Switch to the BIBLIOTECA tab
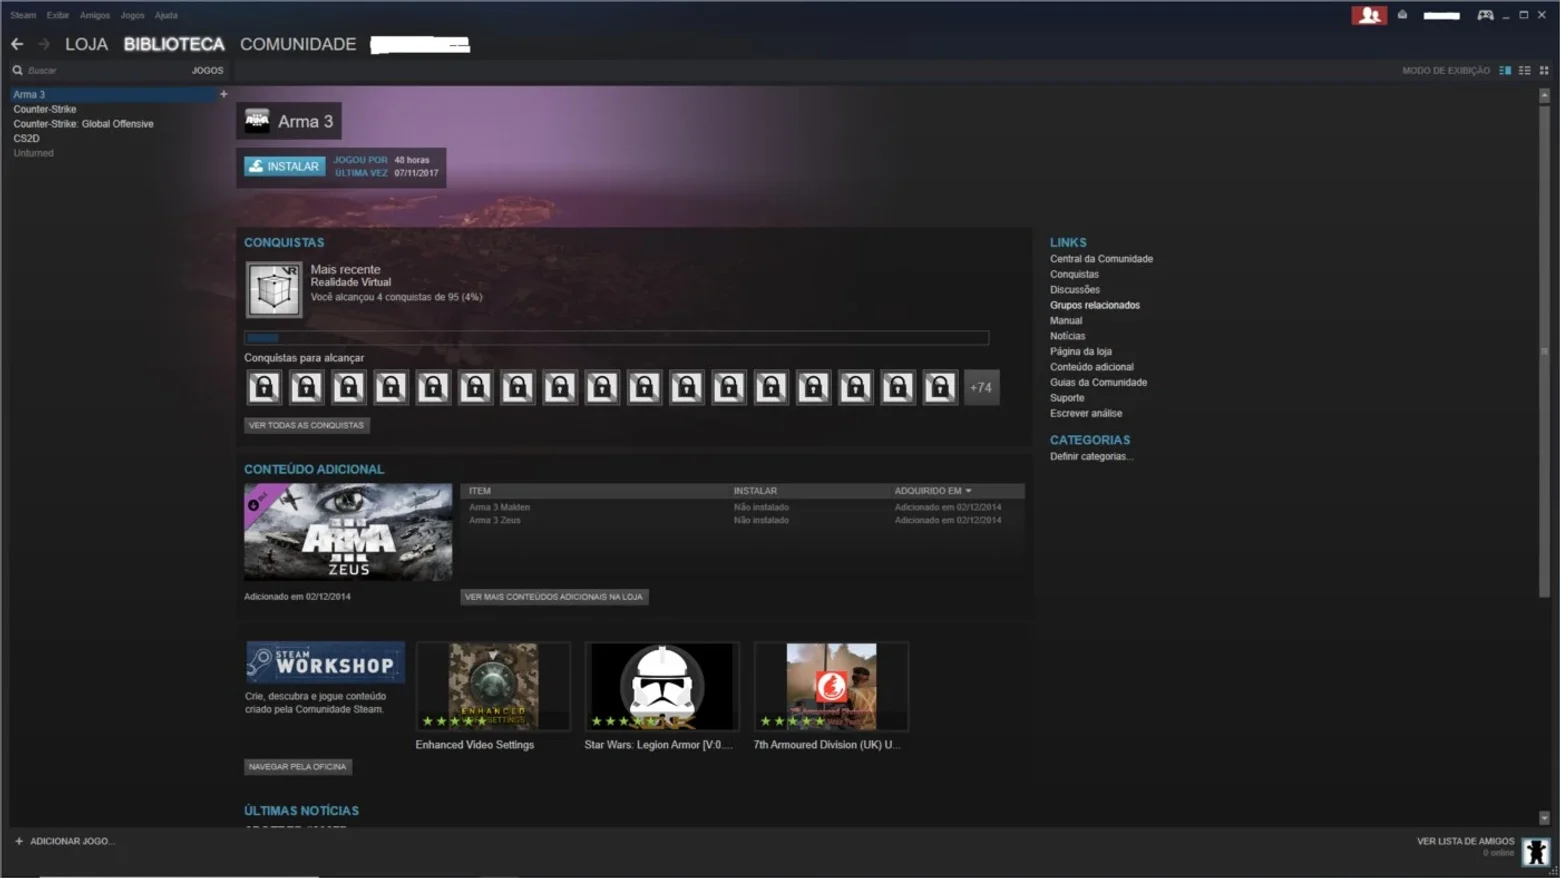Screen dimensions: 1560x878 click(174, 44)
